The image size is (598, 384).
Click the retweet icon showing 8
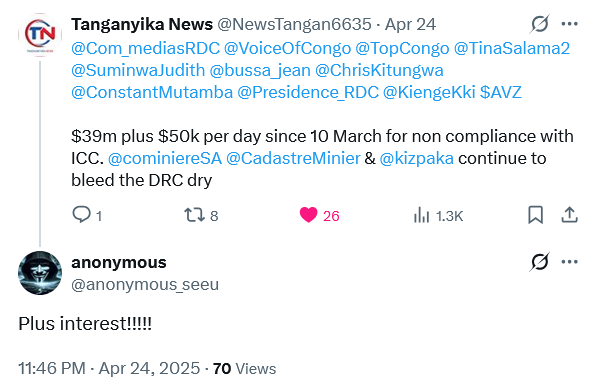pos(195,215)
